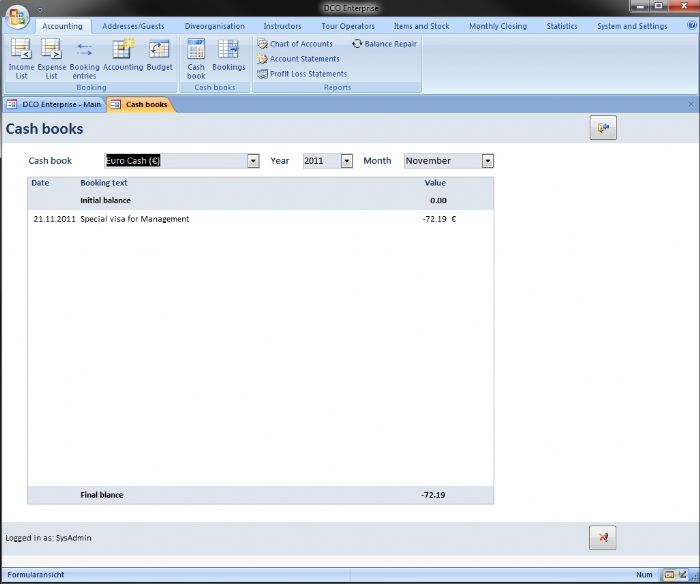Click the Booking entries icon
Viewport: 700px width, 584px height.
[x=84, y=58]
